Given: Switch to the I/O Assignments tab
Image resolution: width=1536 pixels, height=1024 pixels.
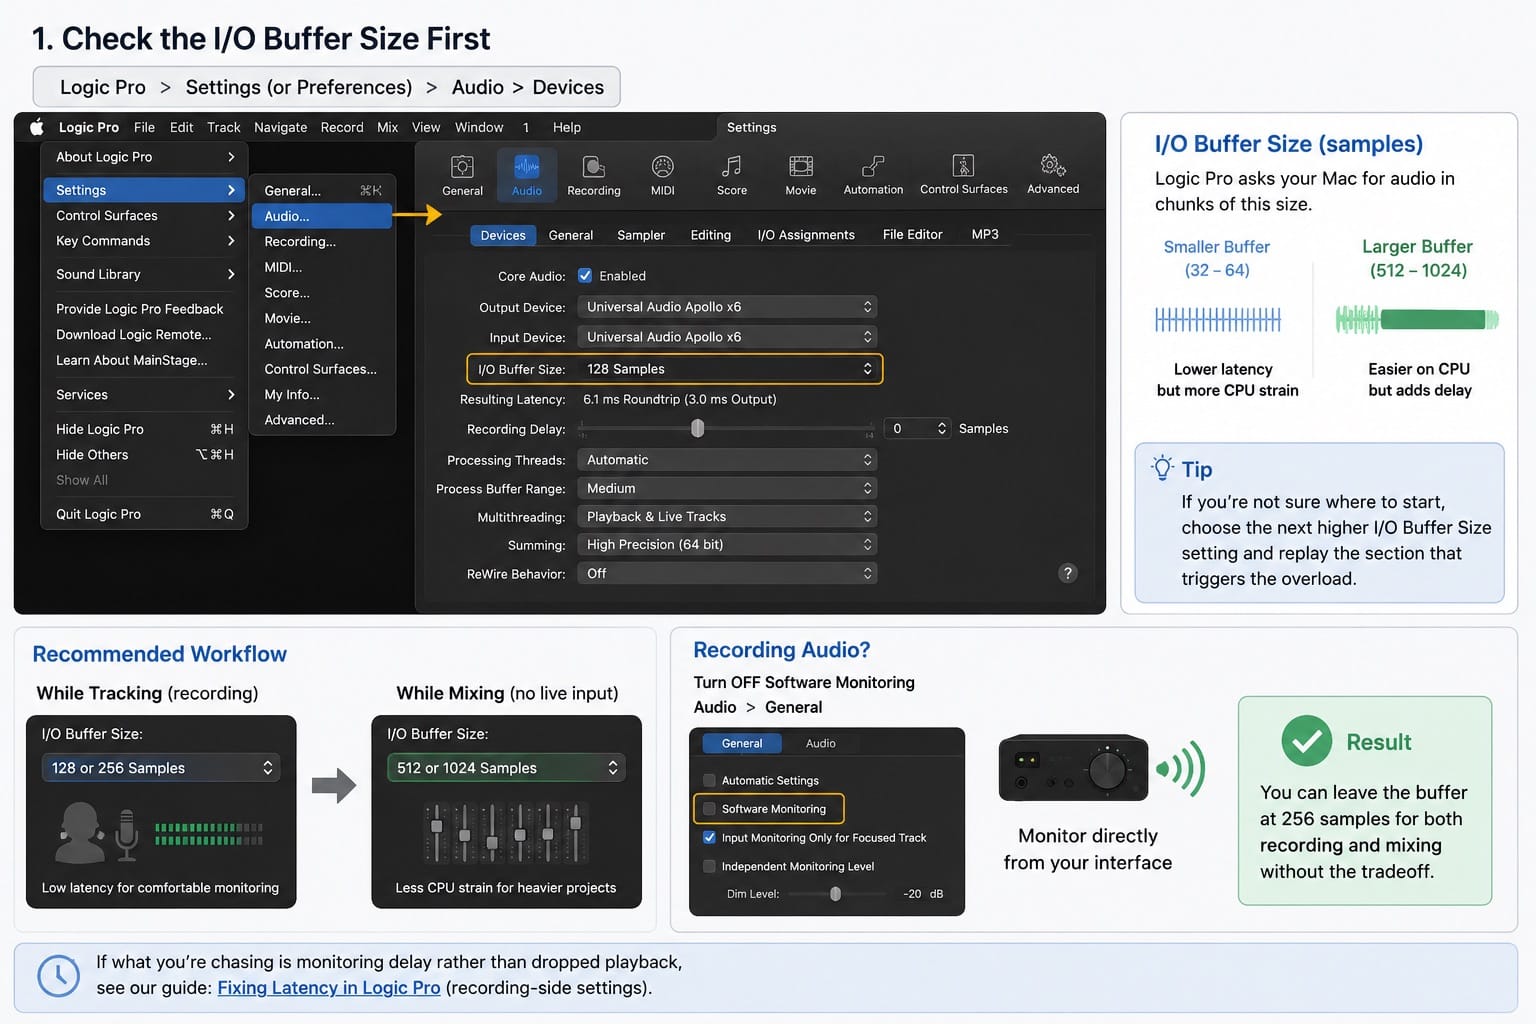Looking at the screenshot, I should 806,235.
